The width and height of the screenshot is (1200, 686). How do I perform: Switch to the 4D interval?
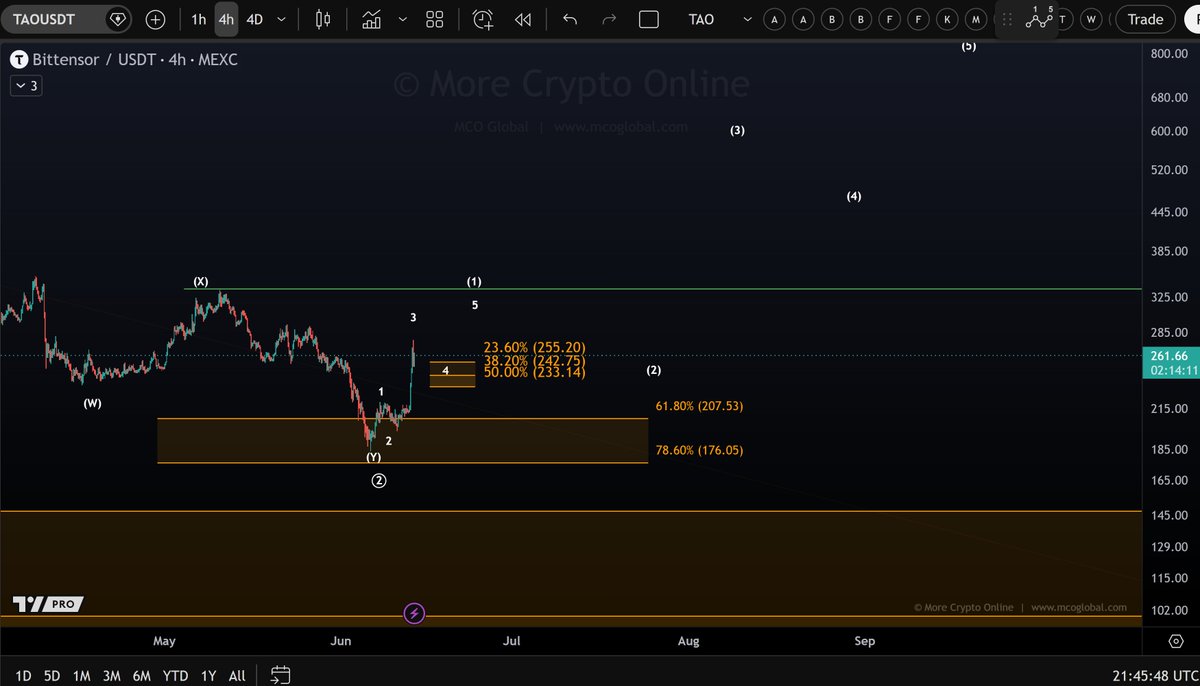(x=255, y=19)
